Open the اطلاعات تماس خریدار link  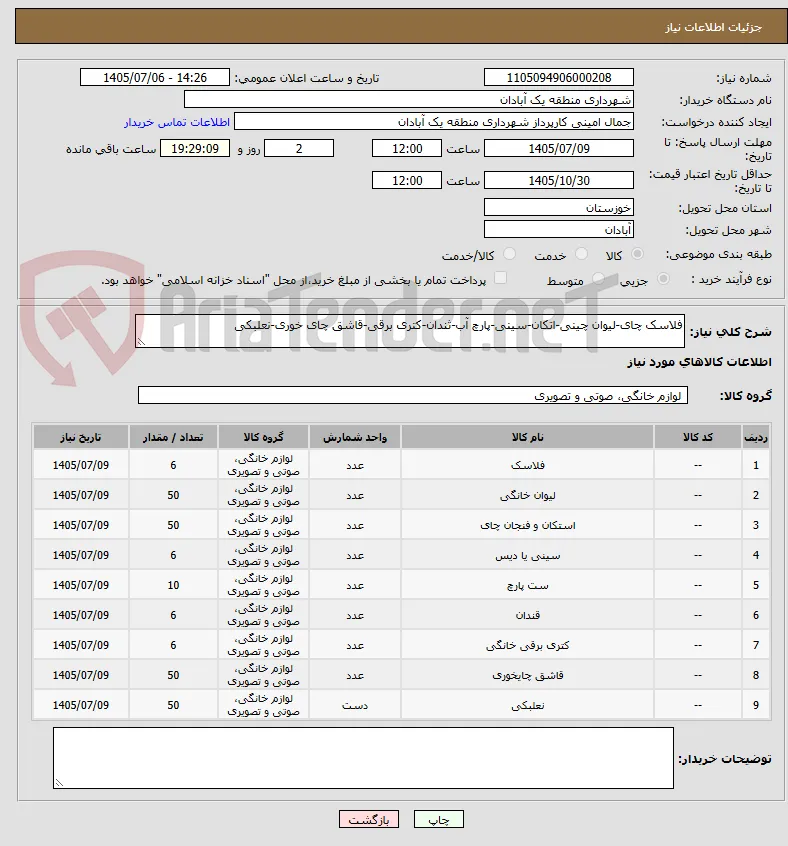(x=177, y=122)
